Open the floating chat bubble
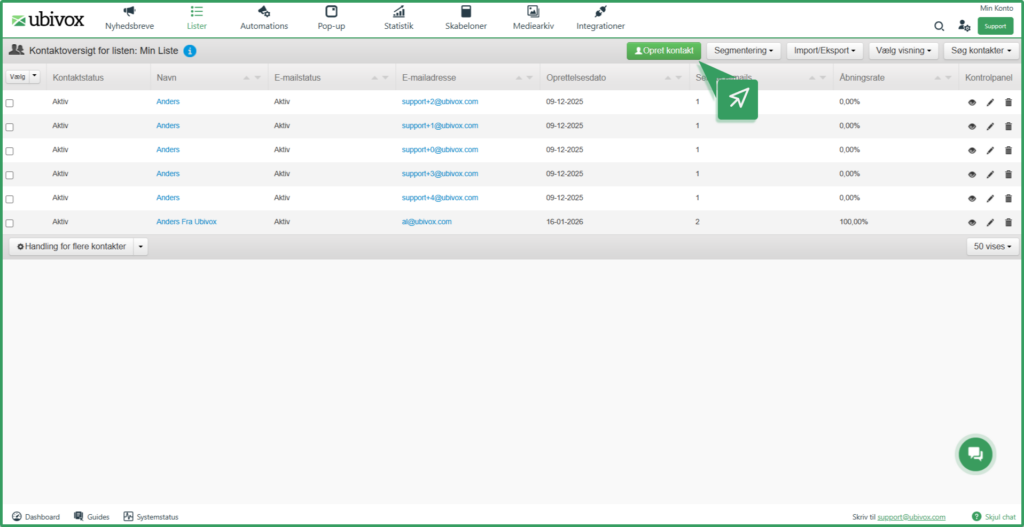The height and width of the screenshot is (527, 1024). tap(976, 453)
